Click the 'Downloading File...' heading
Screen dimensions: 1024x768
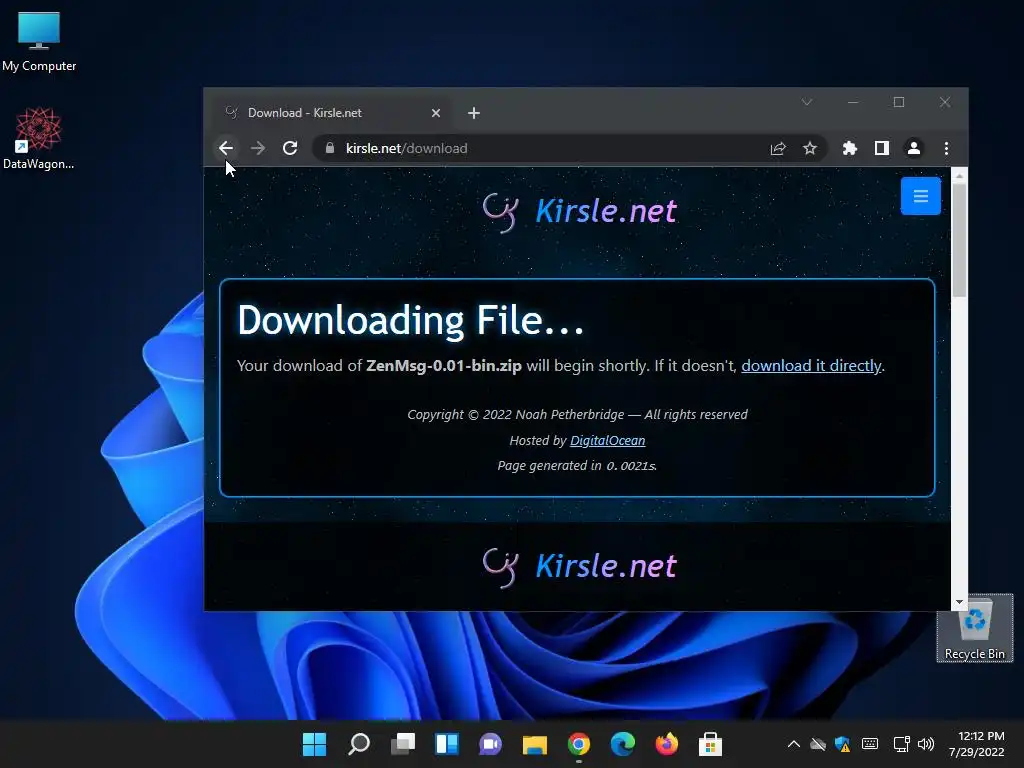[x=410, y=321]
